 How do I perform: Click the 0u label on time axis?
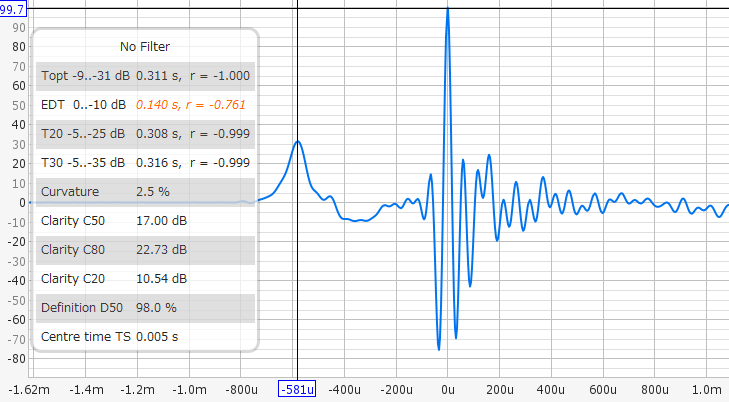[x=448, y=389]
